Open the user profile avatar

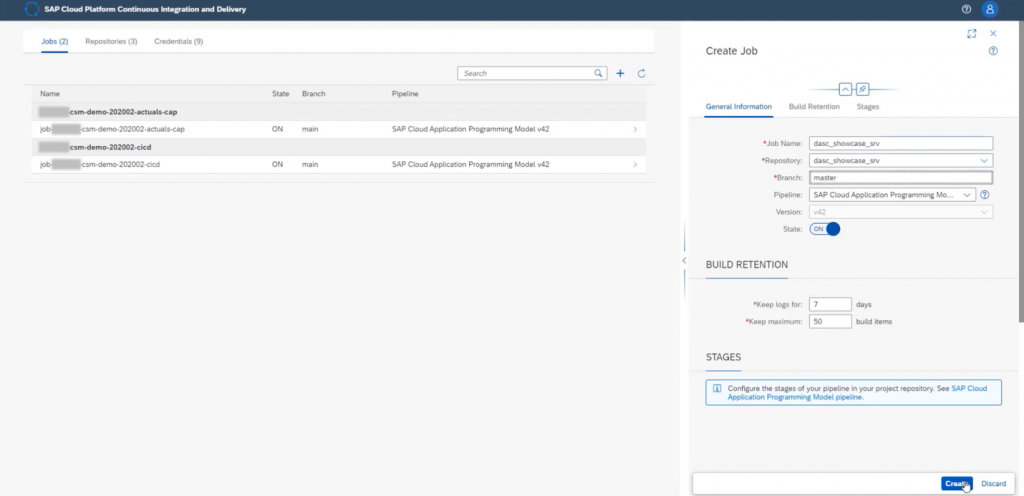coord(990,10)
